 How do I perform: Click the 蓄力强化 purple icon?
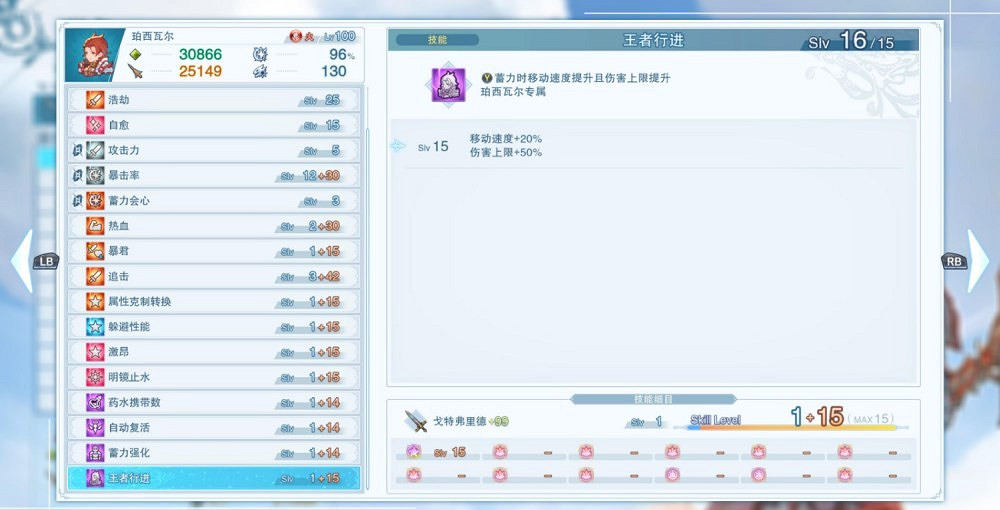point(95,453)
